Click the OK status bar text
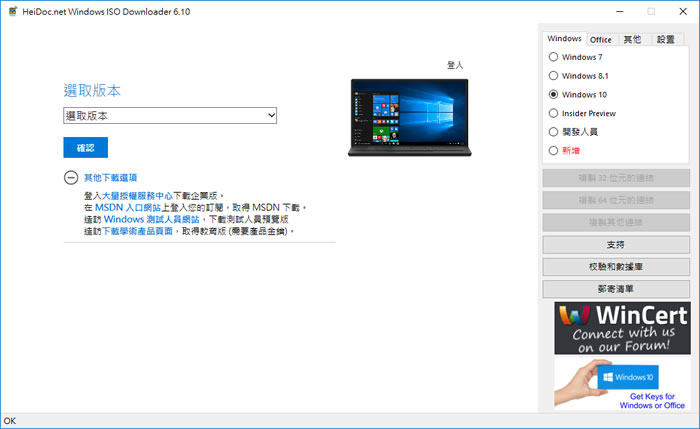Image resolution: width=700 pixels, height=429 pixels. [x=10, y=421]
